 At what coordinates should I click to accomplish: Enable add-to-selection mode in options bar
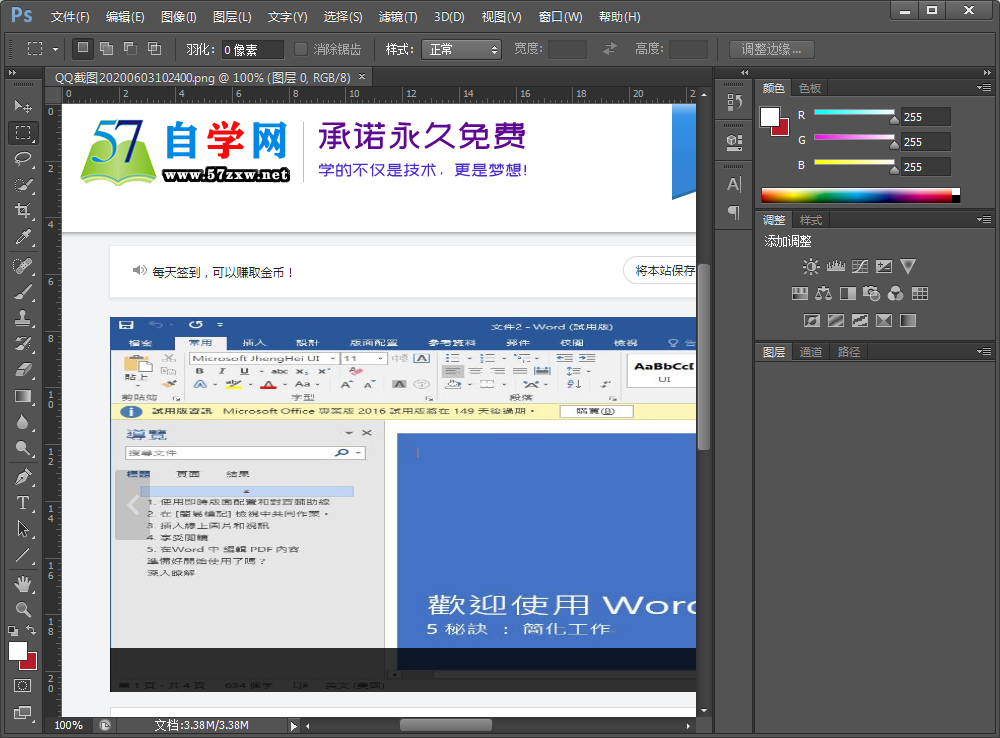(x=105, y=47)
